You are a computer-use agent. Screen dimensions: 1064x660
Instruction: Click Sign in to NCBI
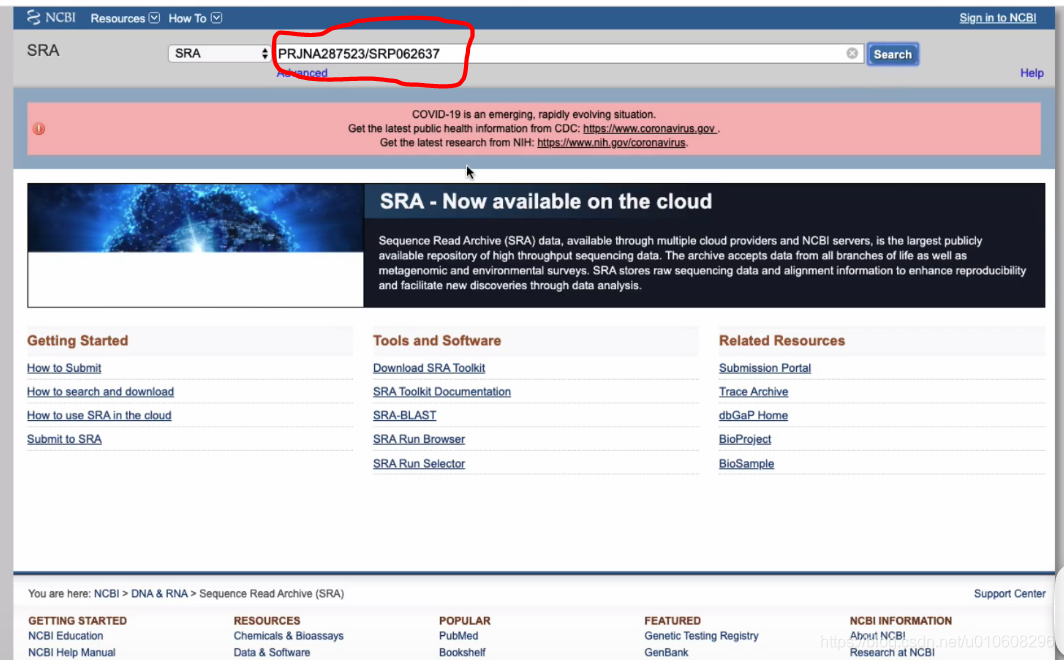pyautogui.click(x=997, y=18)
